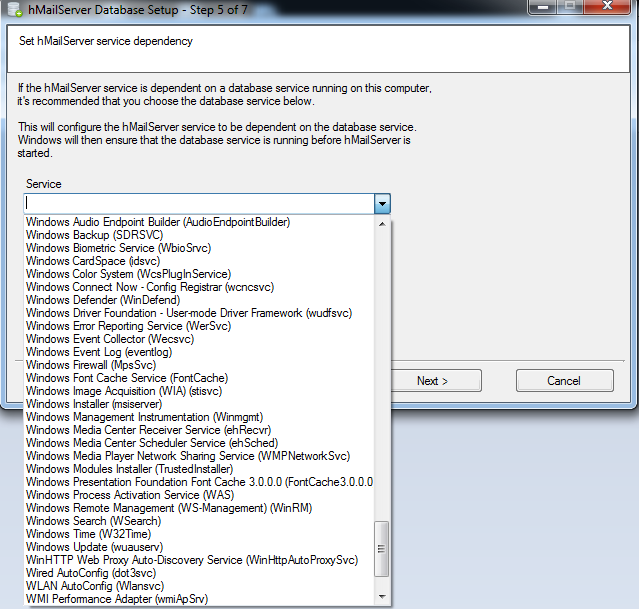This screenshot has height=609, width=639.
Task: Select Windows CardSpace (idsvc)
Action: pyautogui.click(x=199, y=261)
